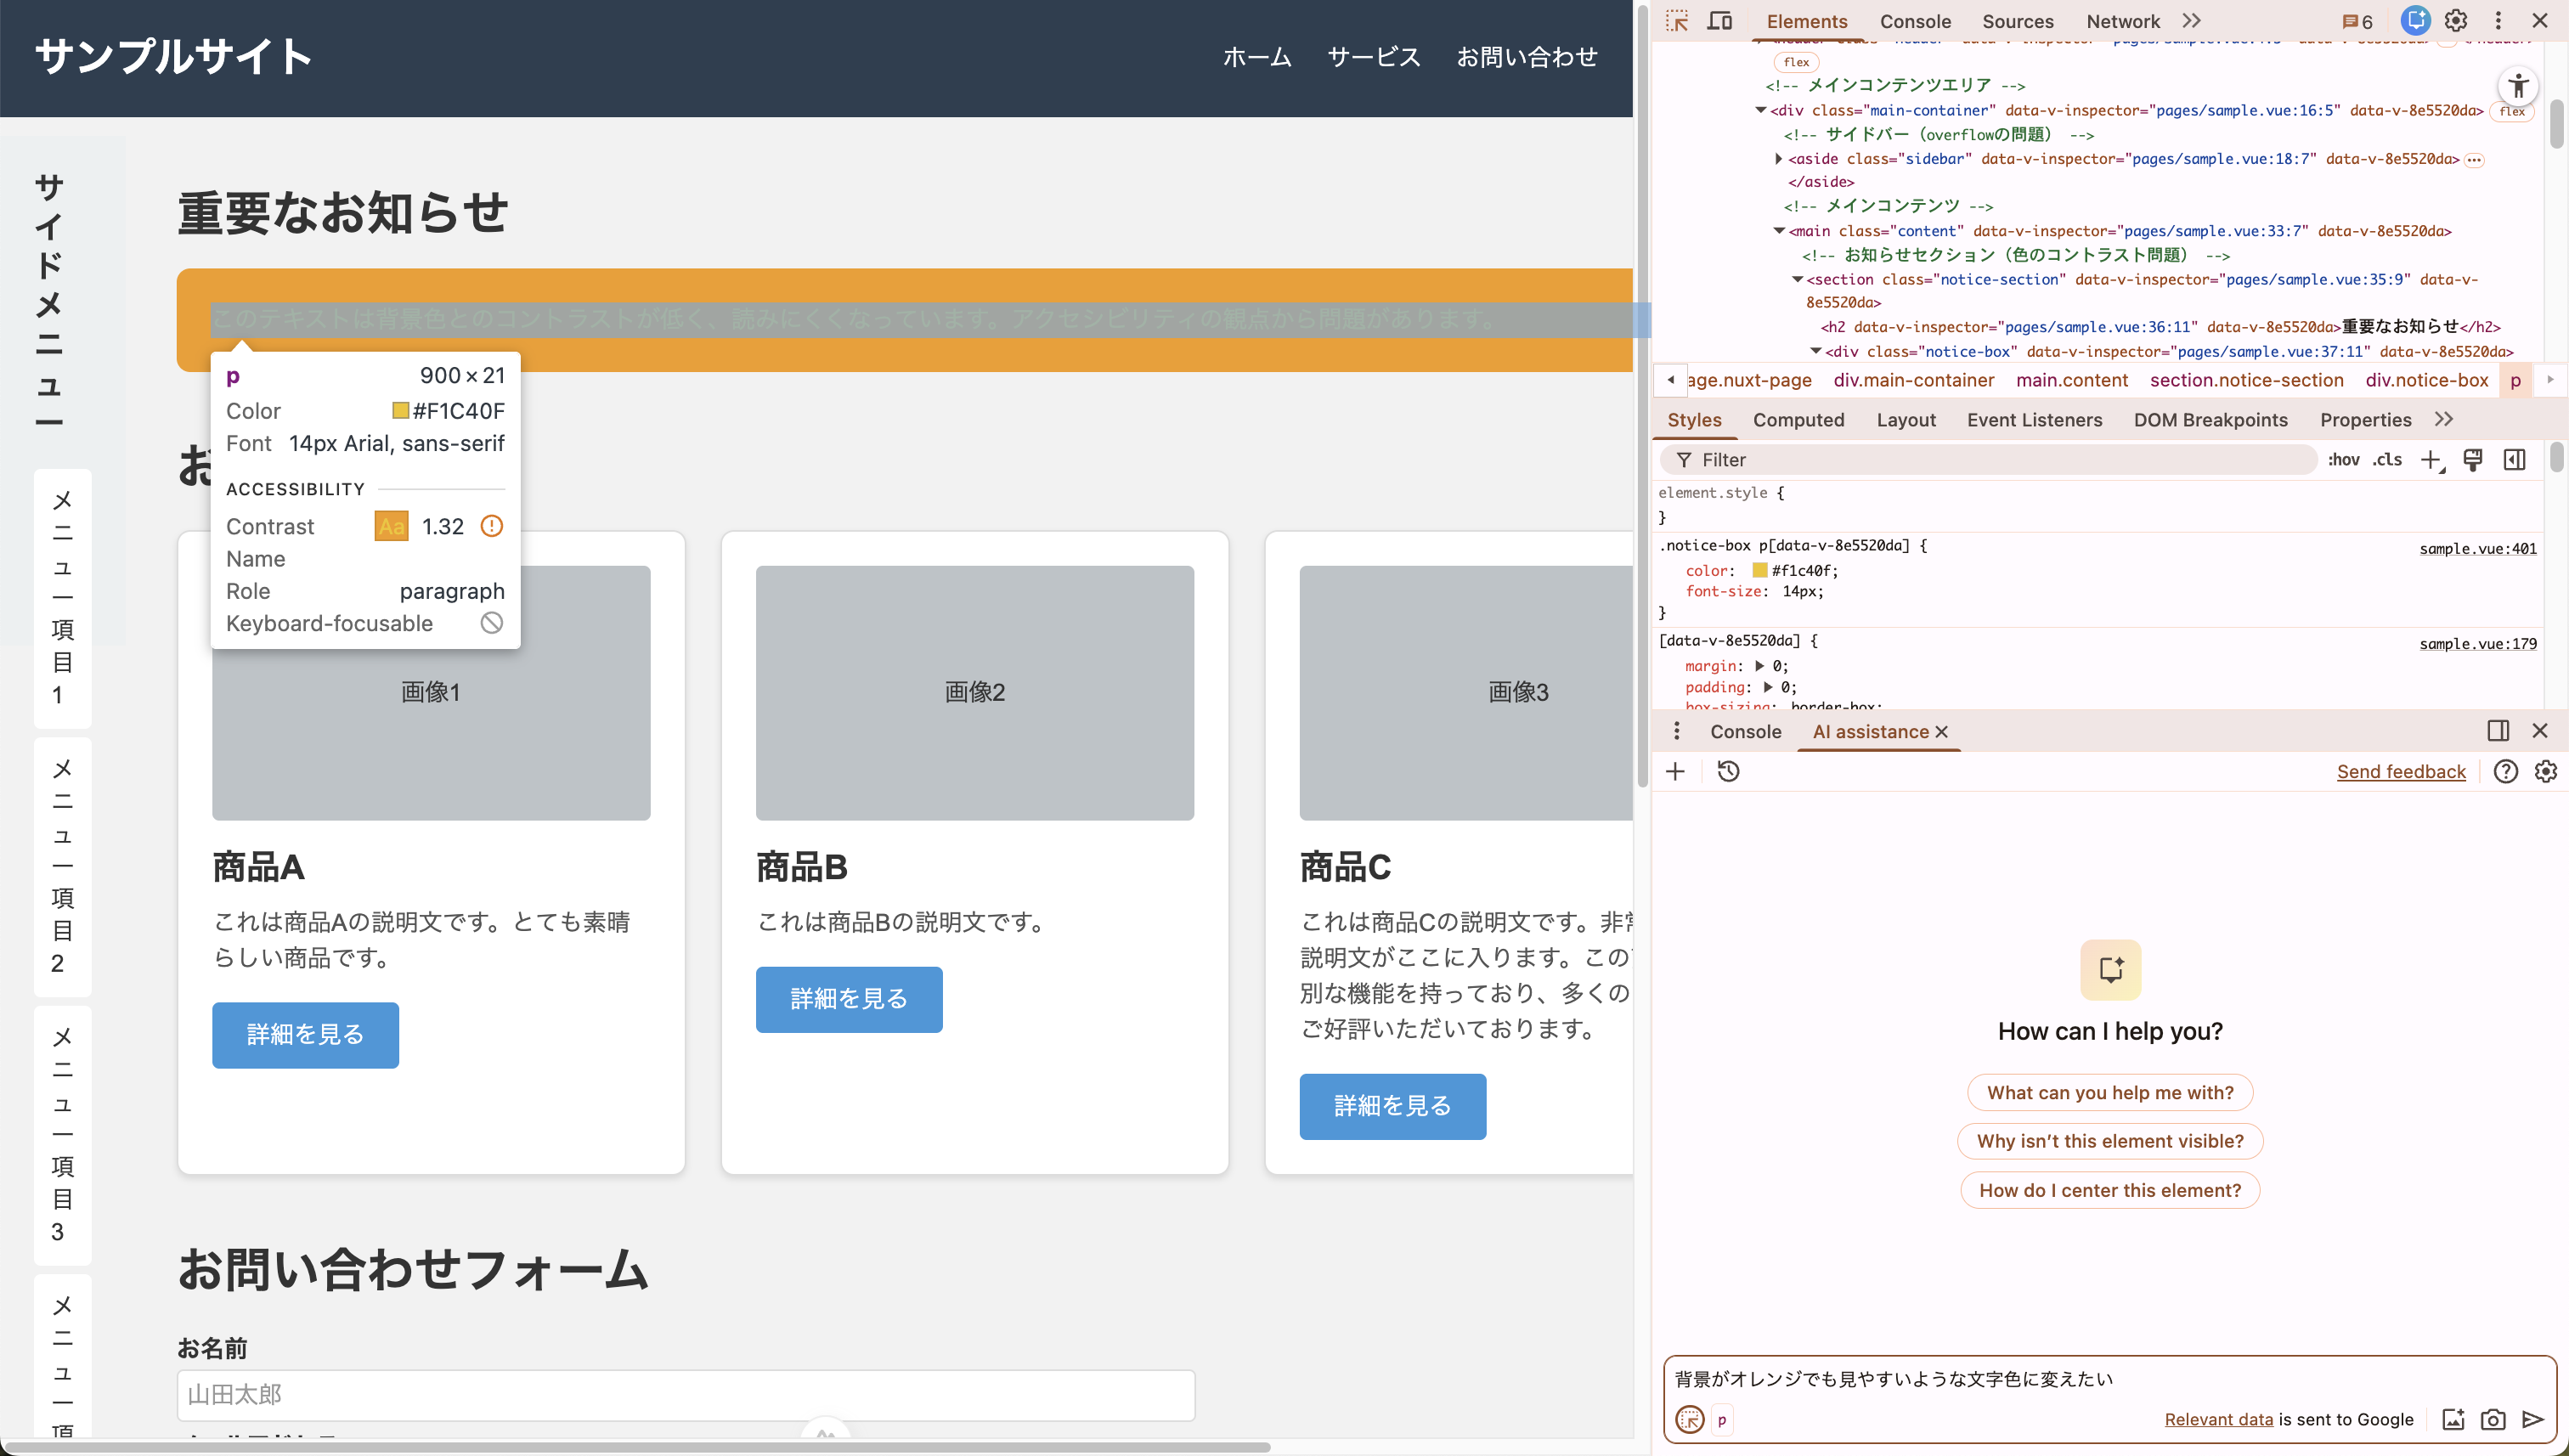The image size is (2569, 1456).
Task: Click 'Why isn't this element visible?' suggestion
Action: [x=2110, y=1141]
